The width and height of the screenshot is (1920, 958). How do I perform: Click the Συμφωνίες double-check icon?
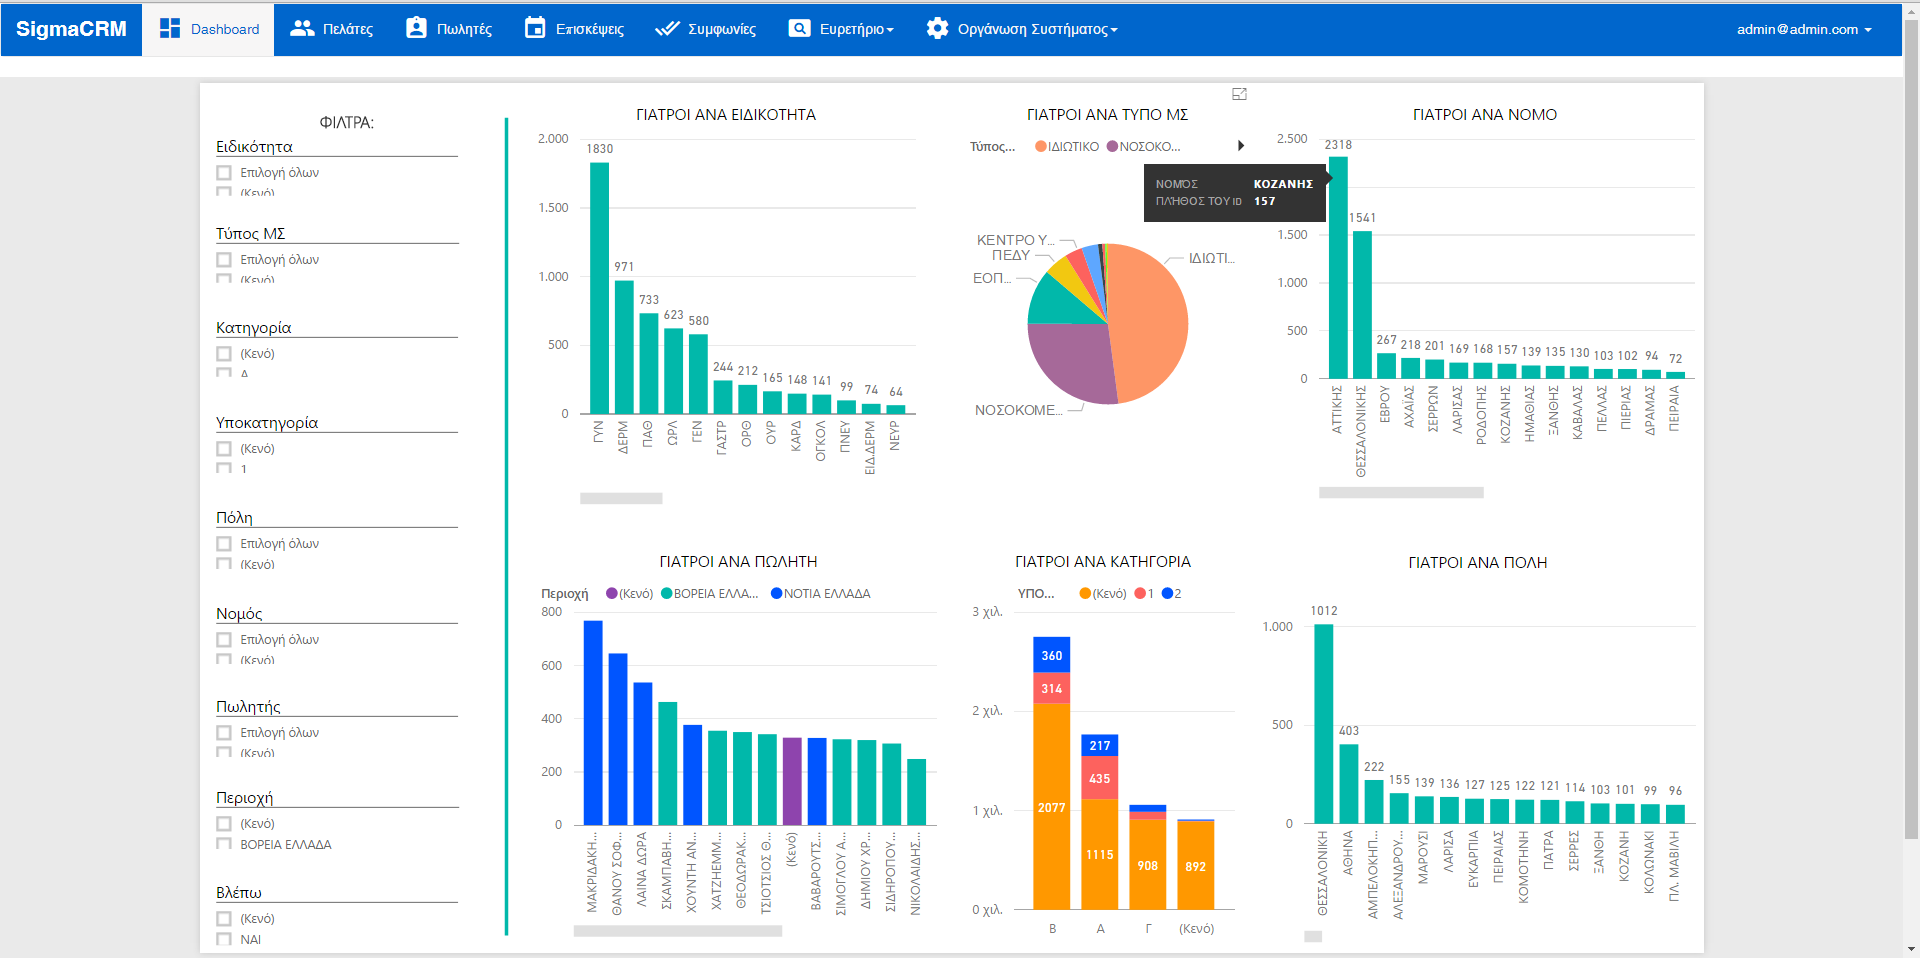coord(667,28)
